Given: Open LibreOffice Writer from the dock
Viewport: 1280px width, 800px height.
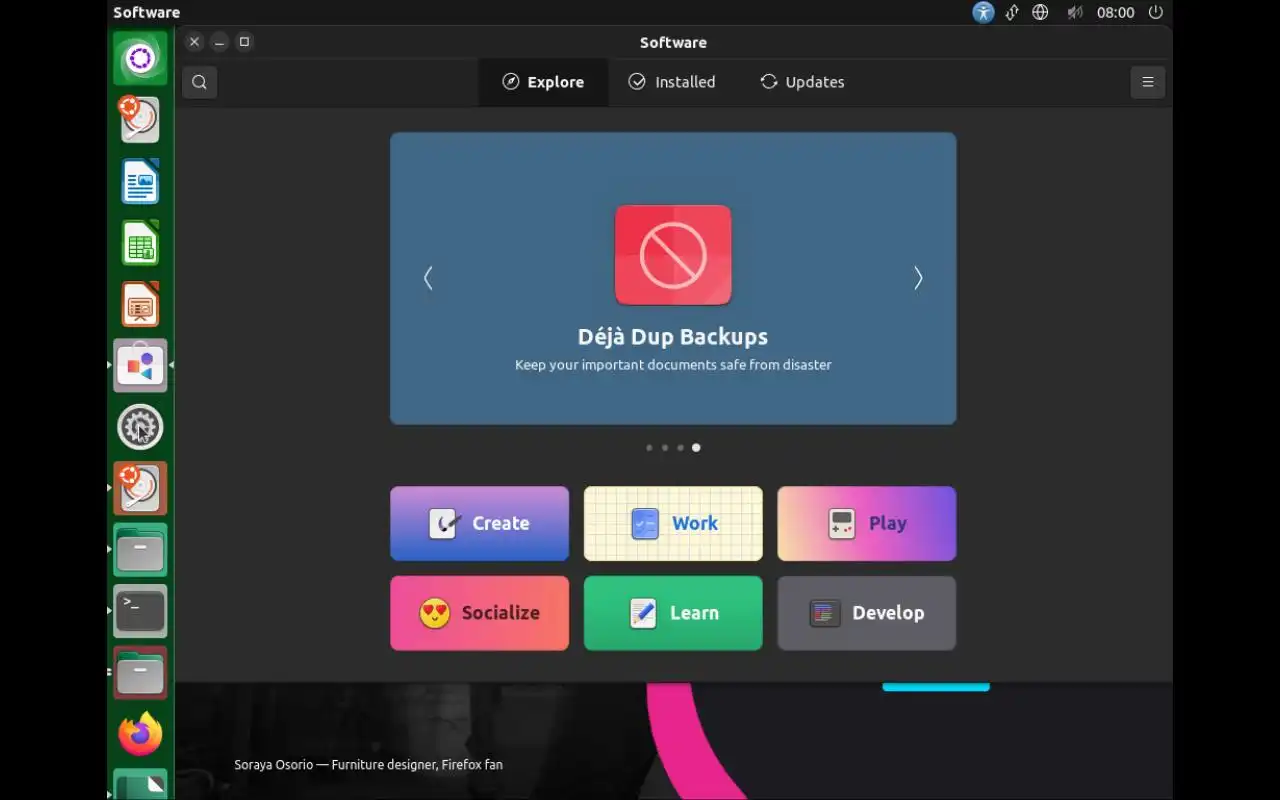Looking at the screenshot, I should click(140, 182).
